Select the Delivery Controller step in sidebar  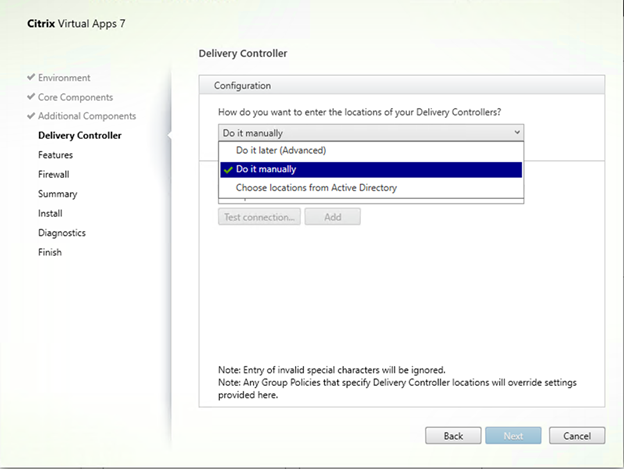(x=80, y=135)
